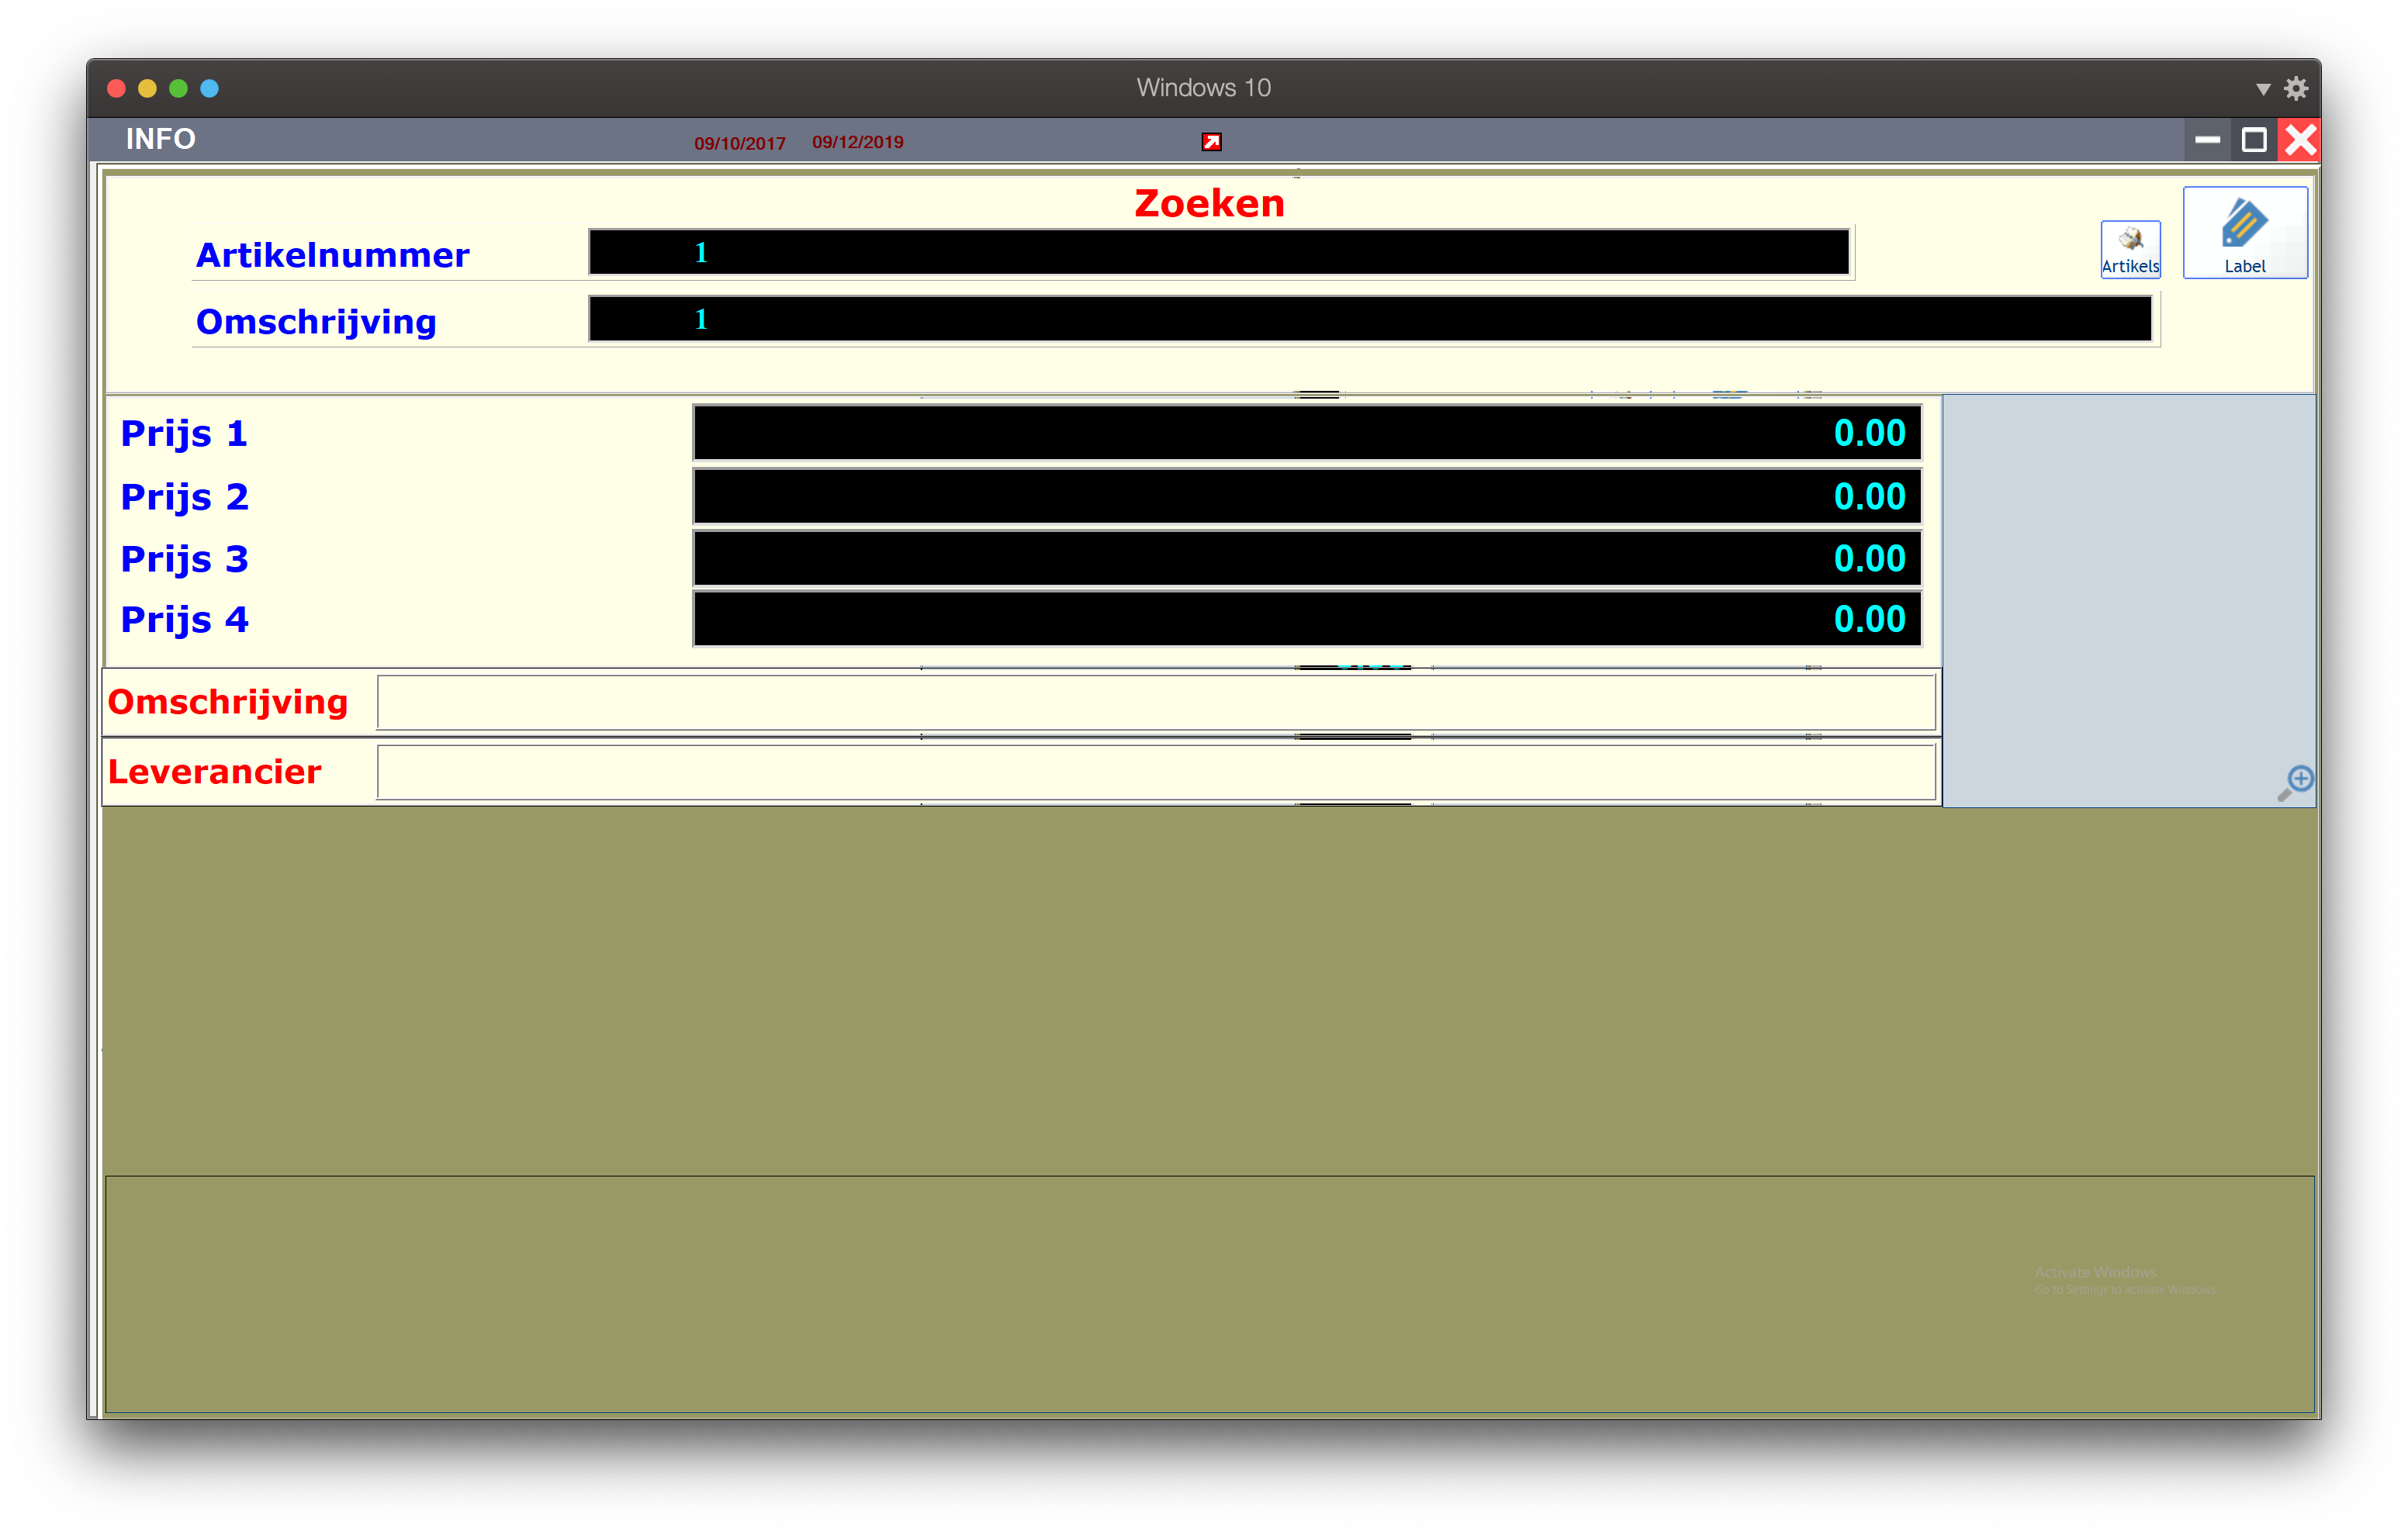2408x1534 pixels.
Task: Click the red arrow icon in the INFO title bar
Action: (x=1211, y=142)
